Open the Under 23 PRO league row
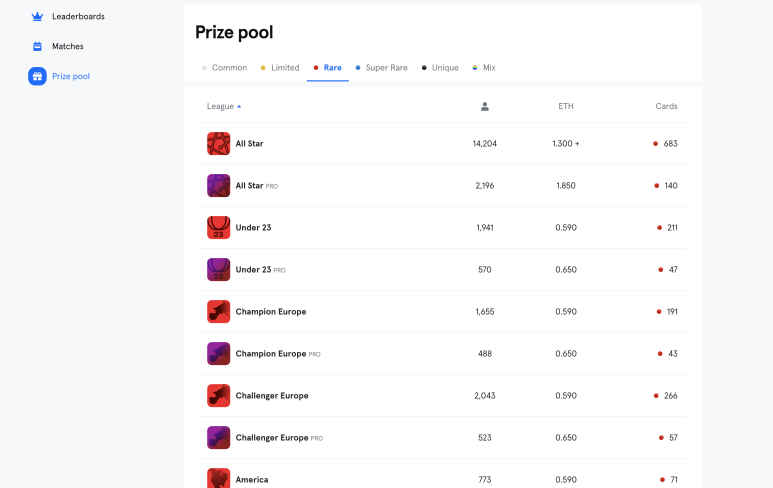The image size is (773, 488). pyautogui.click(x=442, y=270)
